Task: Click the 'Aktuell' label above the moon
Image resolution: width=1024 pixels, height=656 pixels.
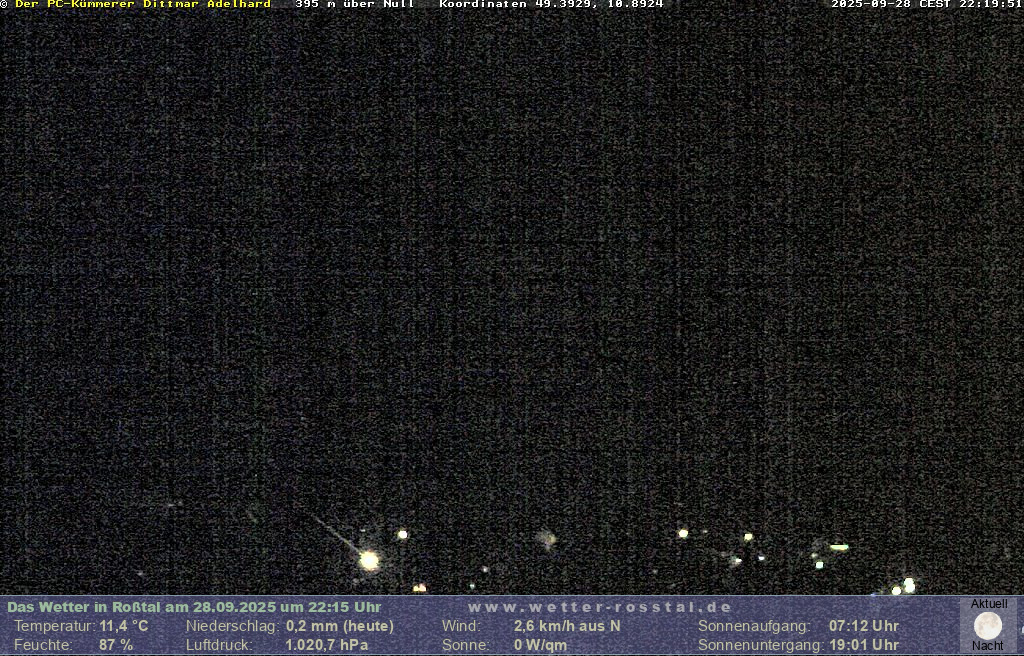Action: (x=989, y=604)
